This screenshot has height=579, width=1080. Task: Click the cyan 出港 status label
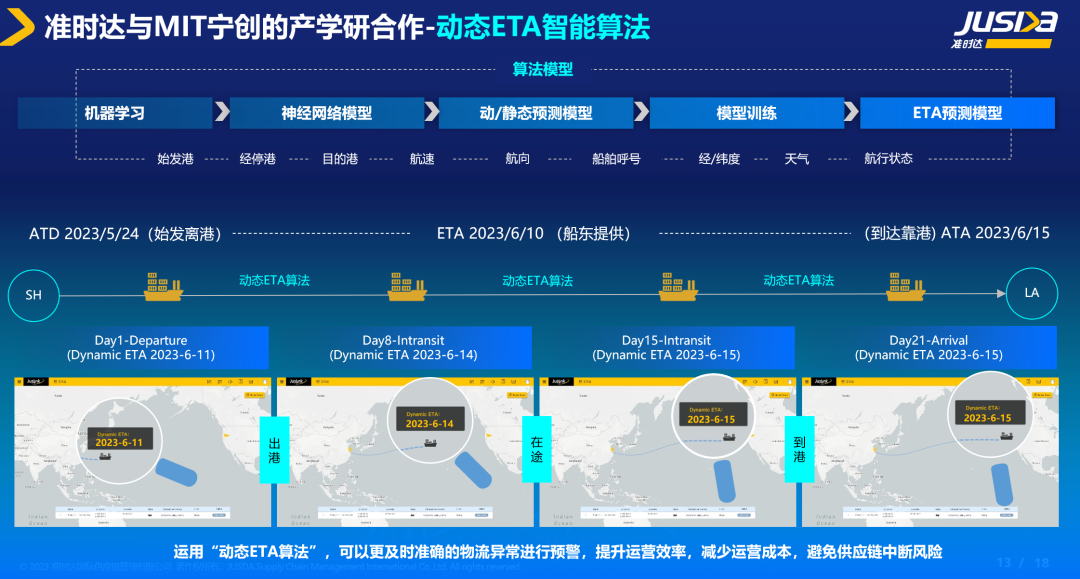[274, 449]
